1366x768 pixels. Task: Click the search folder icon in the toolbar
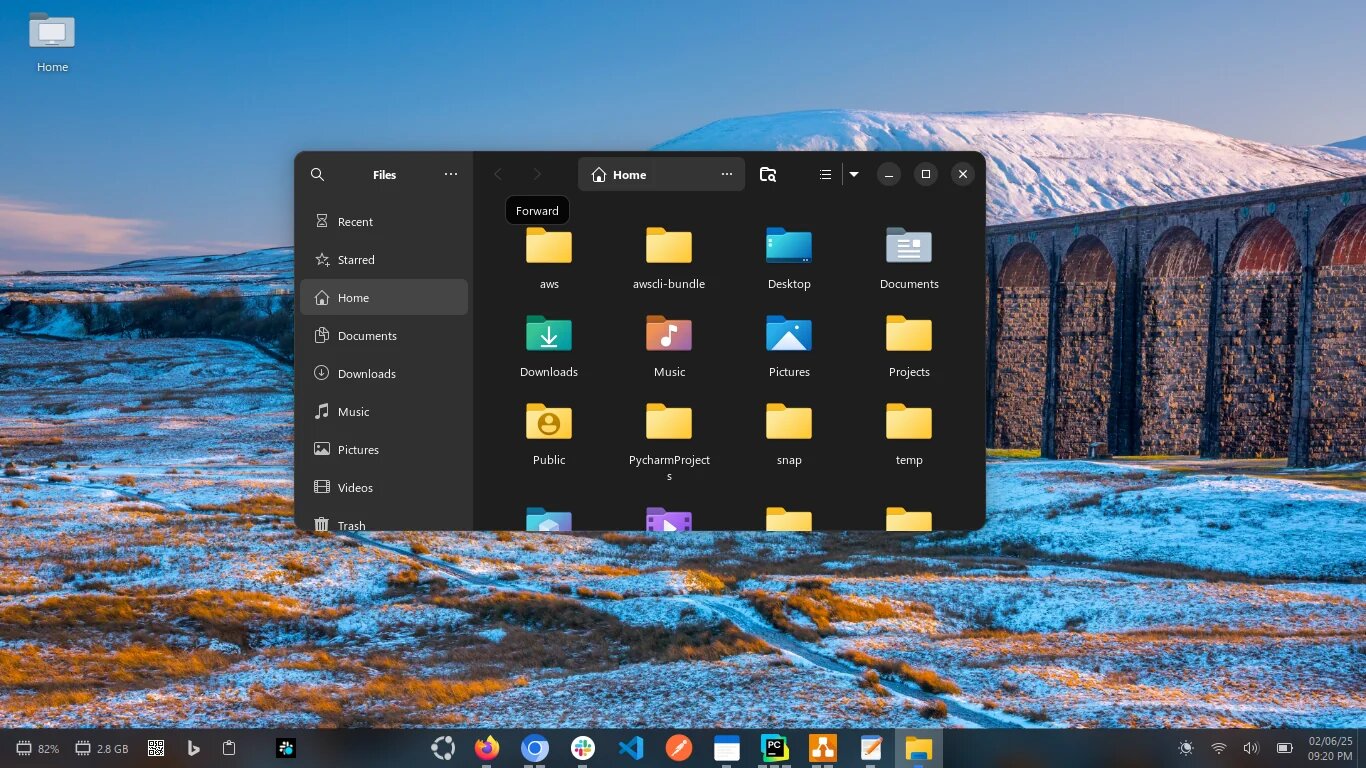pos(768,174)
